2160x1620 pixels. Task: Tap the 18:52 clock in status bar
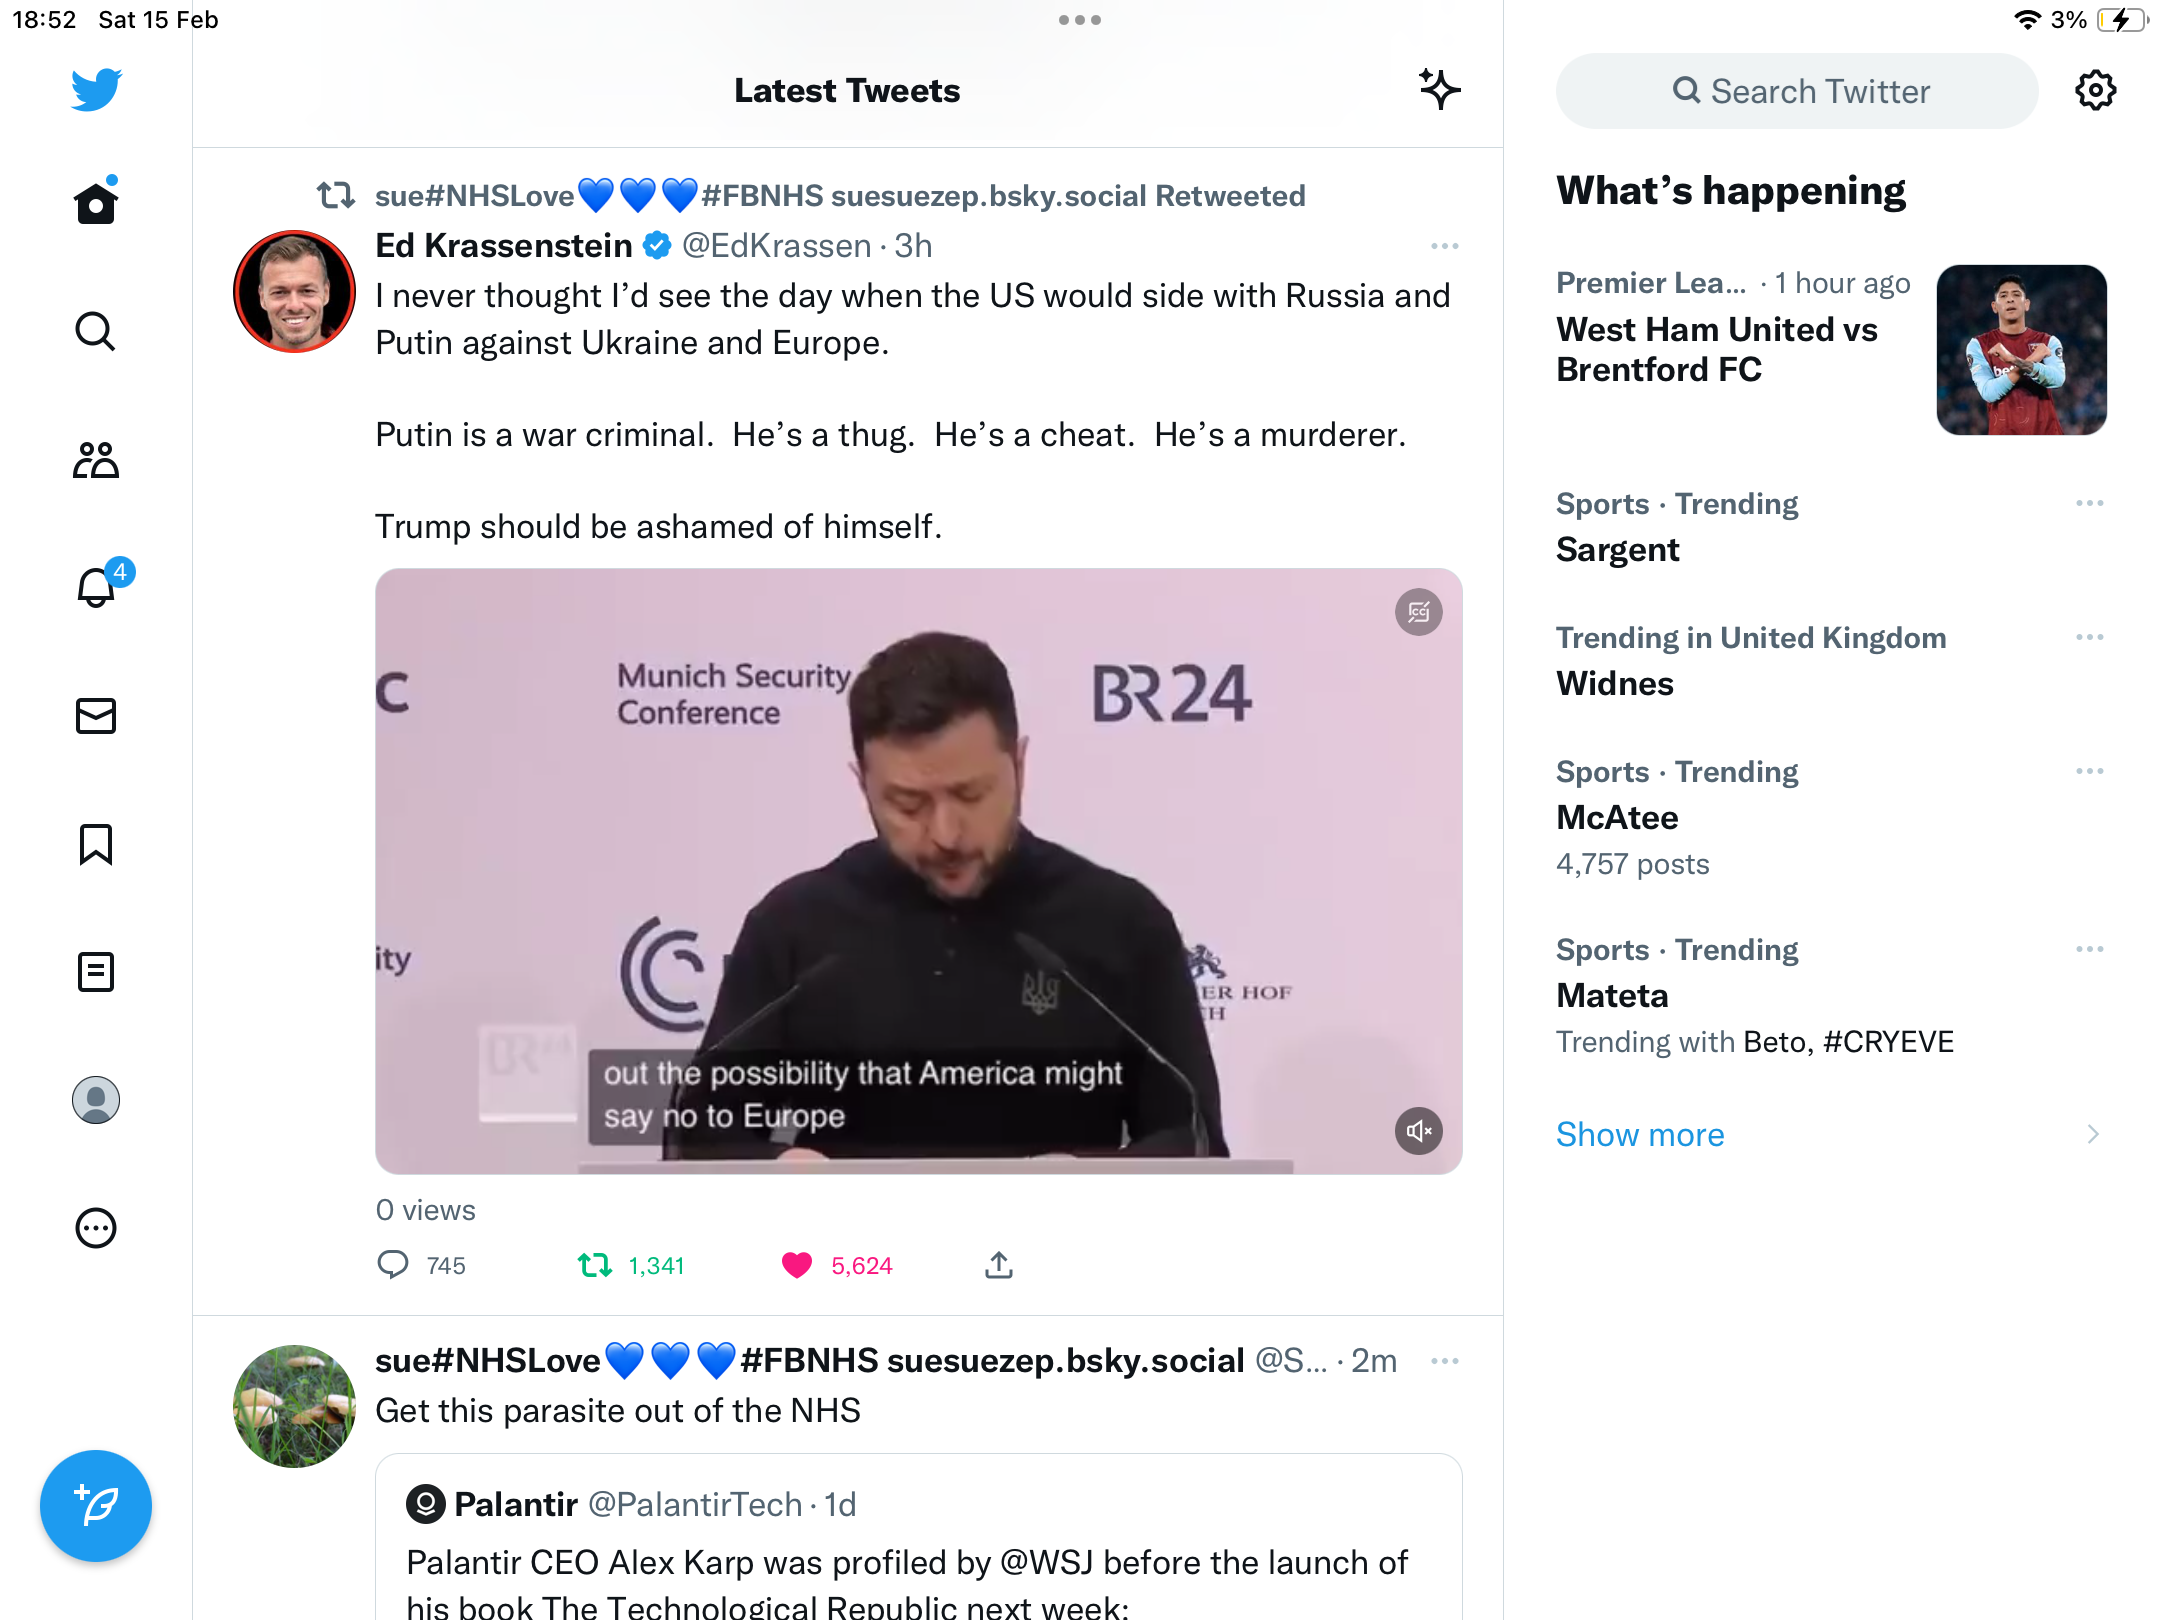[x=44, y=20]
